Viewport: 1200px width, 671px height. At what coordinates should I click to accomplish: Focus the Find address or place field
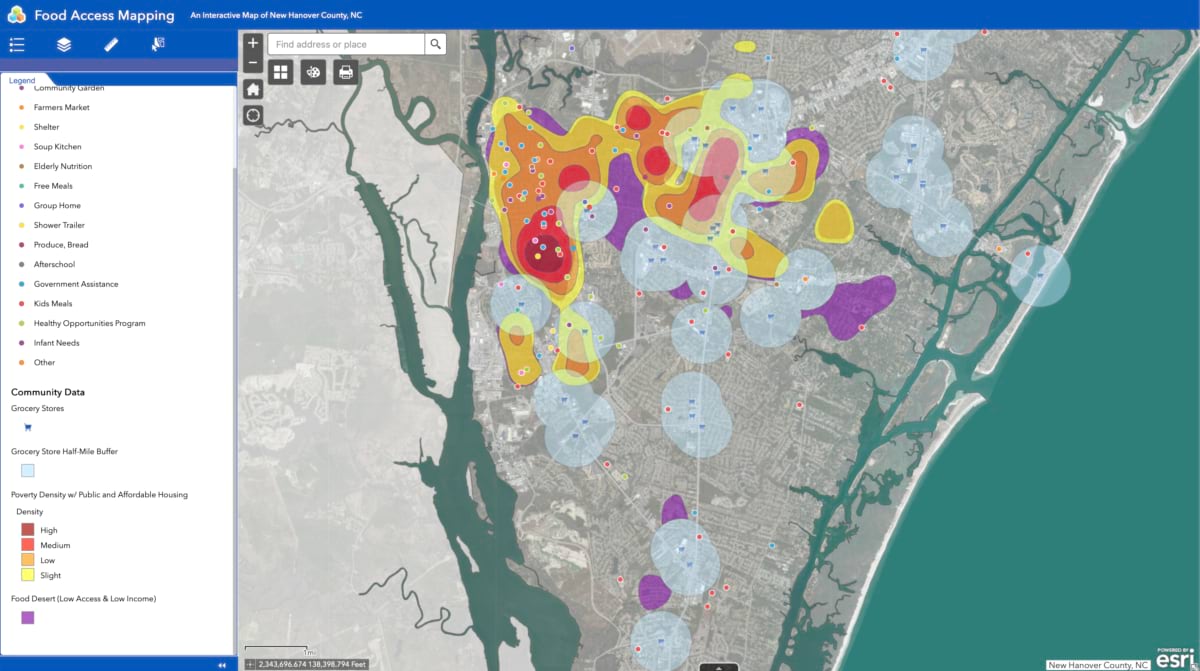point(346,44)
